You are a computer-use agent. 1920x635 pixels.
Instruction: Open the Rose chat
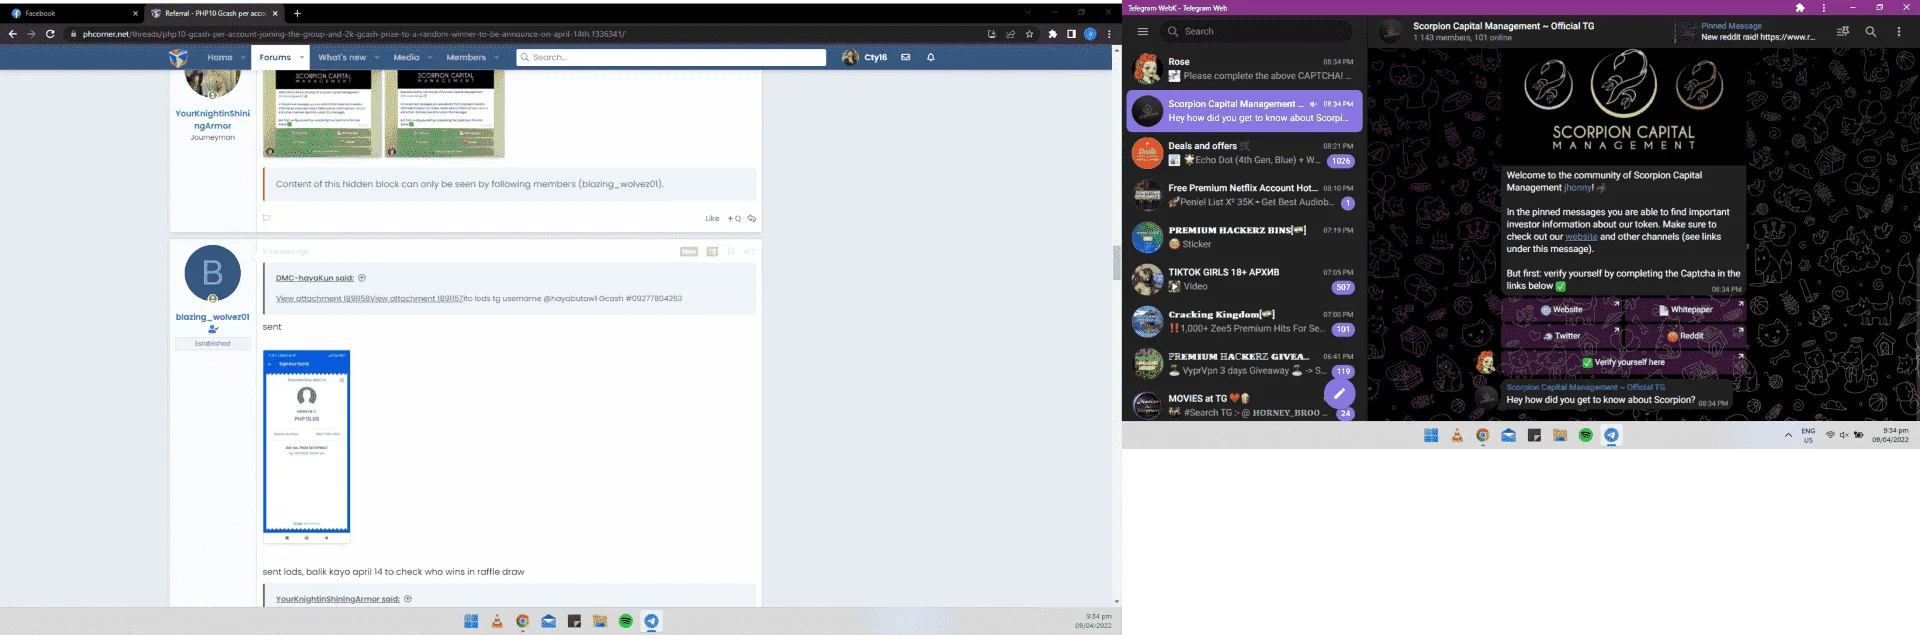tap(1244, 69)
